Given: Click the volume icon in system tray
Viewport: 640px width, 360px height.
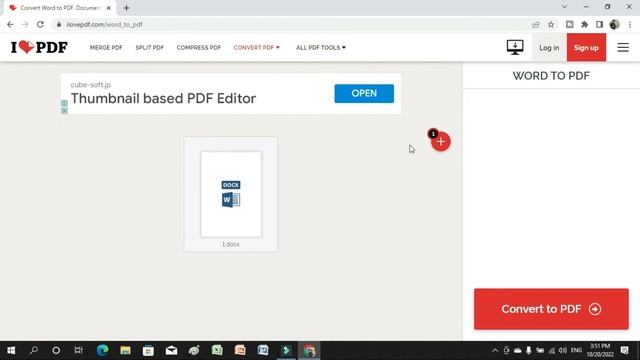Looking at the screenshot, I should click(563, 350).
